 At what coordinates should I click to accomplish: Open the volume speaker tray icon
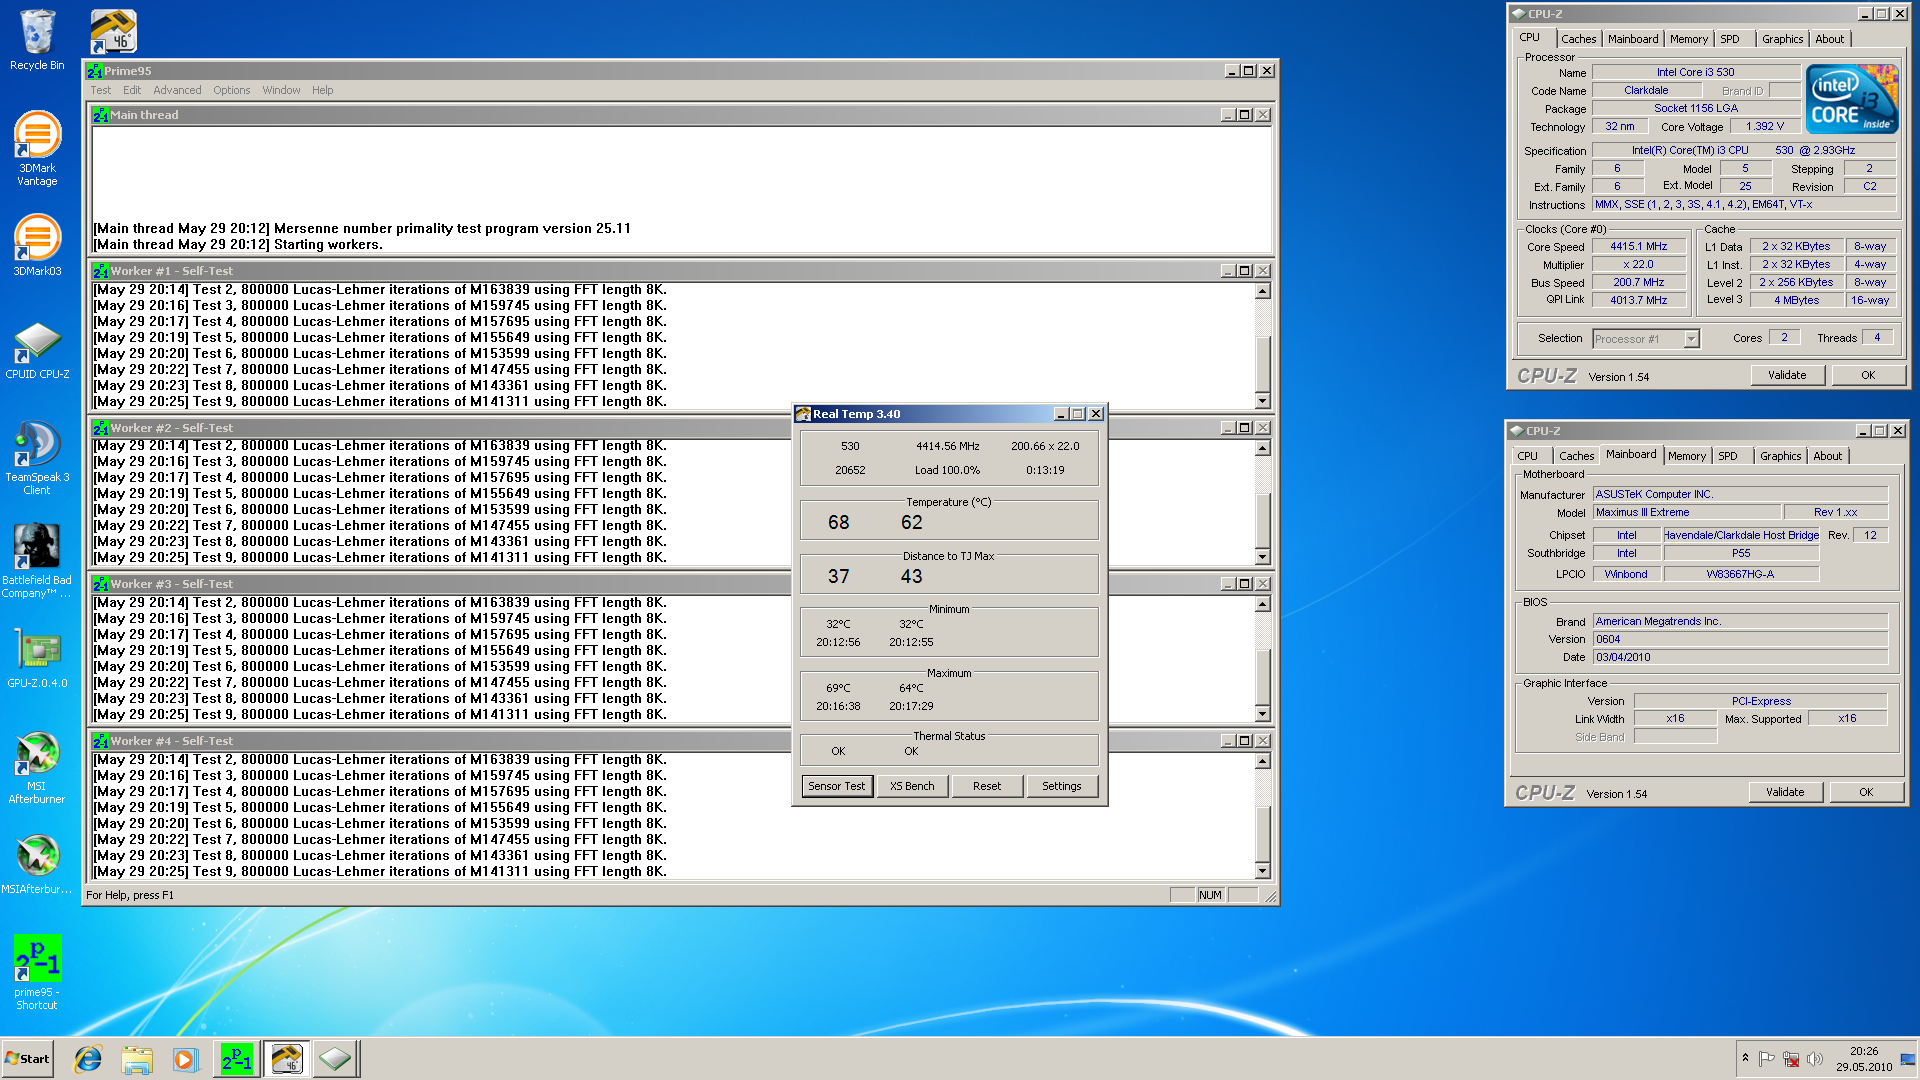[x=1815, y=1059]
